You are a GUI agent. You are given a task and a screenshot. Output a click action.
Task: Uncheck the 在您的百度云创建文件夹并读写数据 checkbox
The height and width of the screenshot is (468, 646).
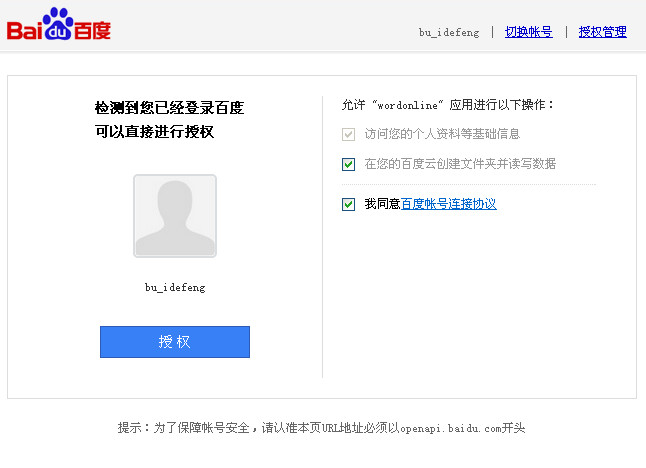[x=348, y=164]
